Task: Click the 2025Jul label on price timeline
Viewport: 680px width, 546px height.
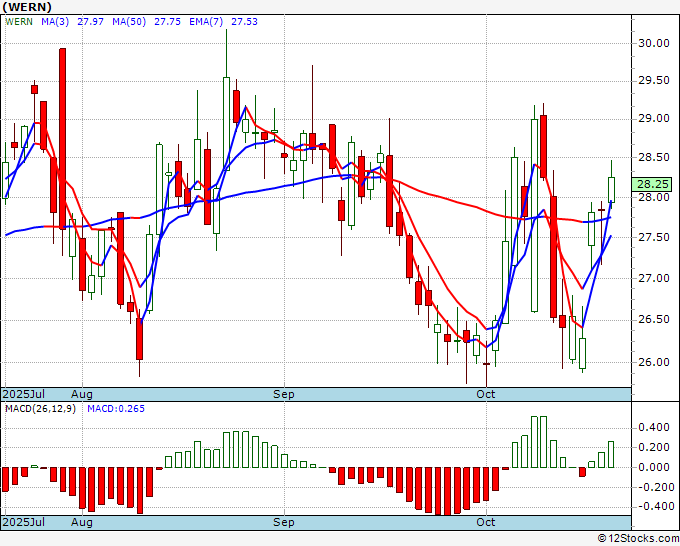Action: [24, 394]
